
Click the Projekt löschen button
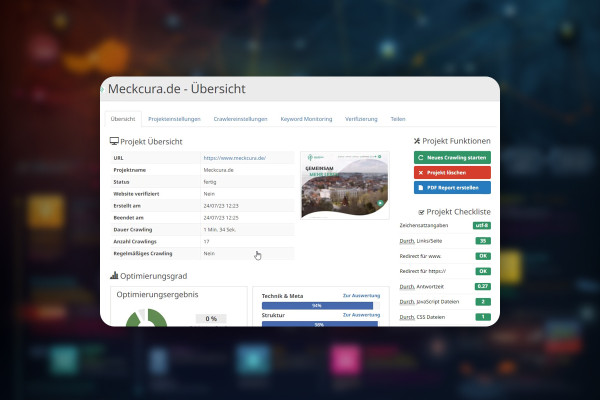(x=452, y=173)
